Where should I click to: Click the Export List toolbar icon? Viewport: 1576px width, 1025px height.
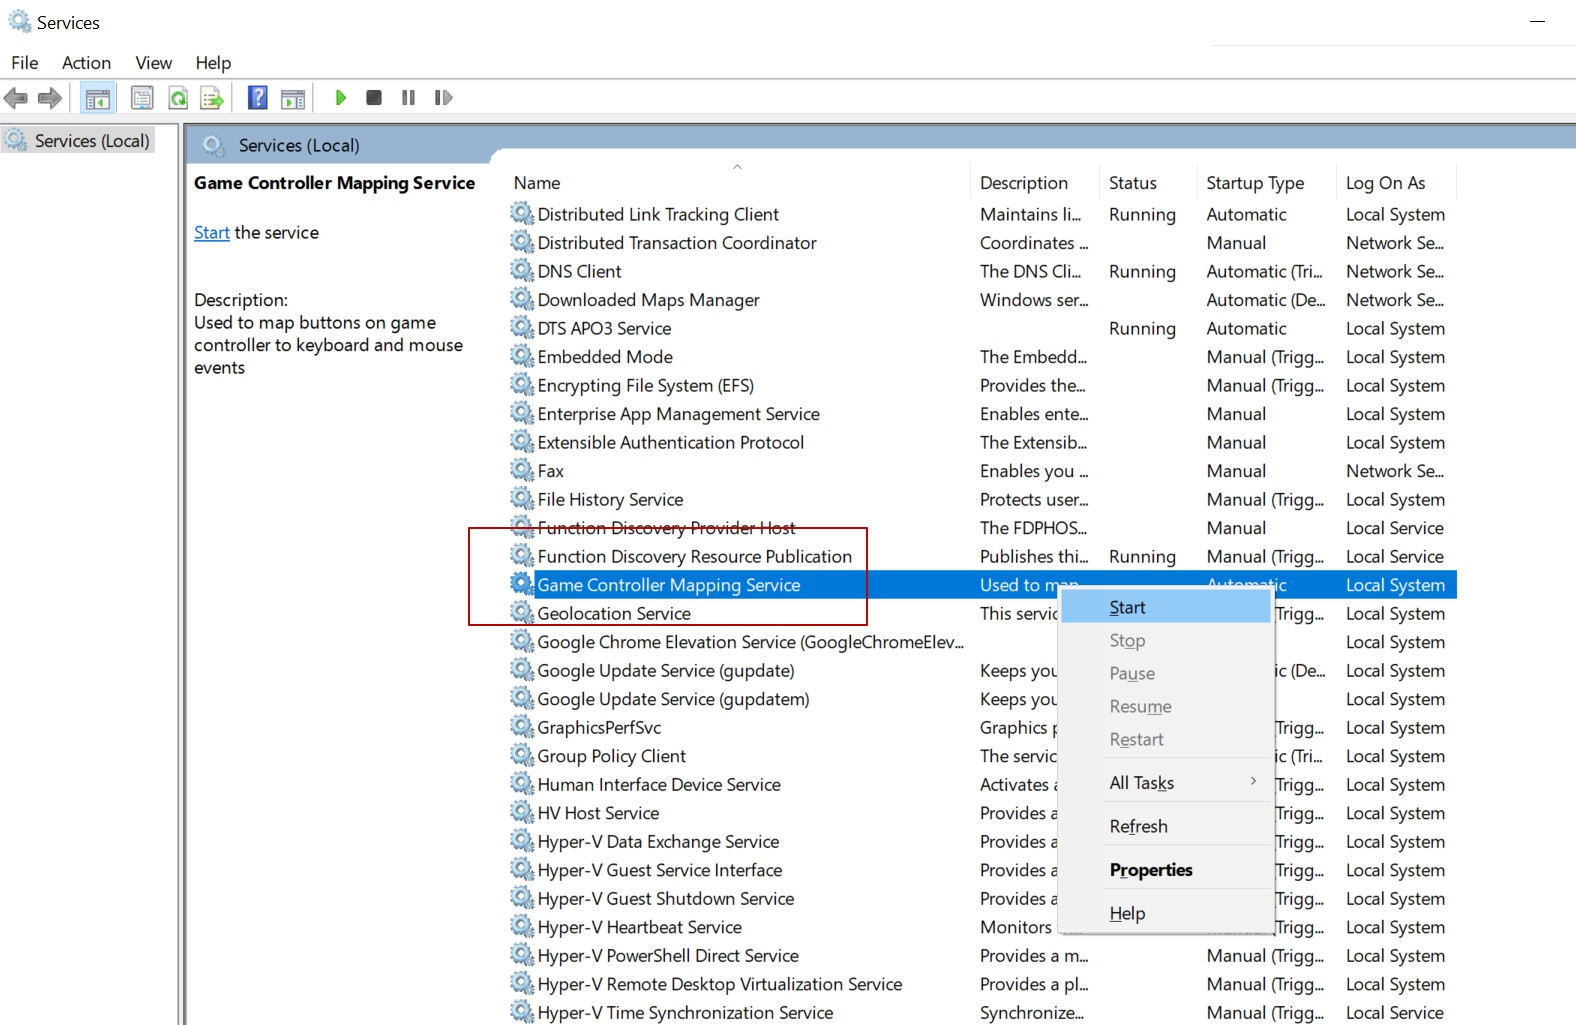(211, 98)
